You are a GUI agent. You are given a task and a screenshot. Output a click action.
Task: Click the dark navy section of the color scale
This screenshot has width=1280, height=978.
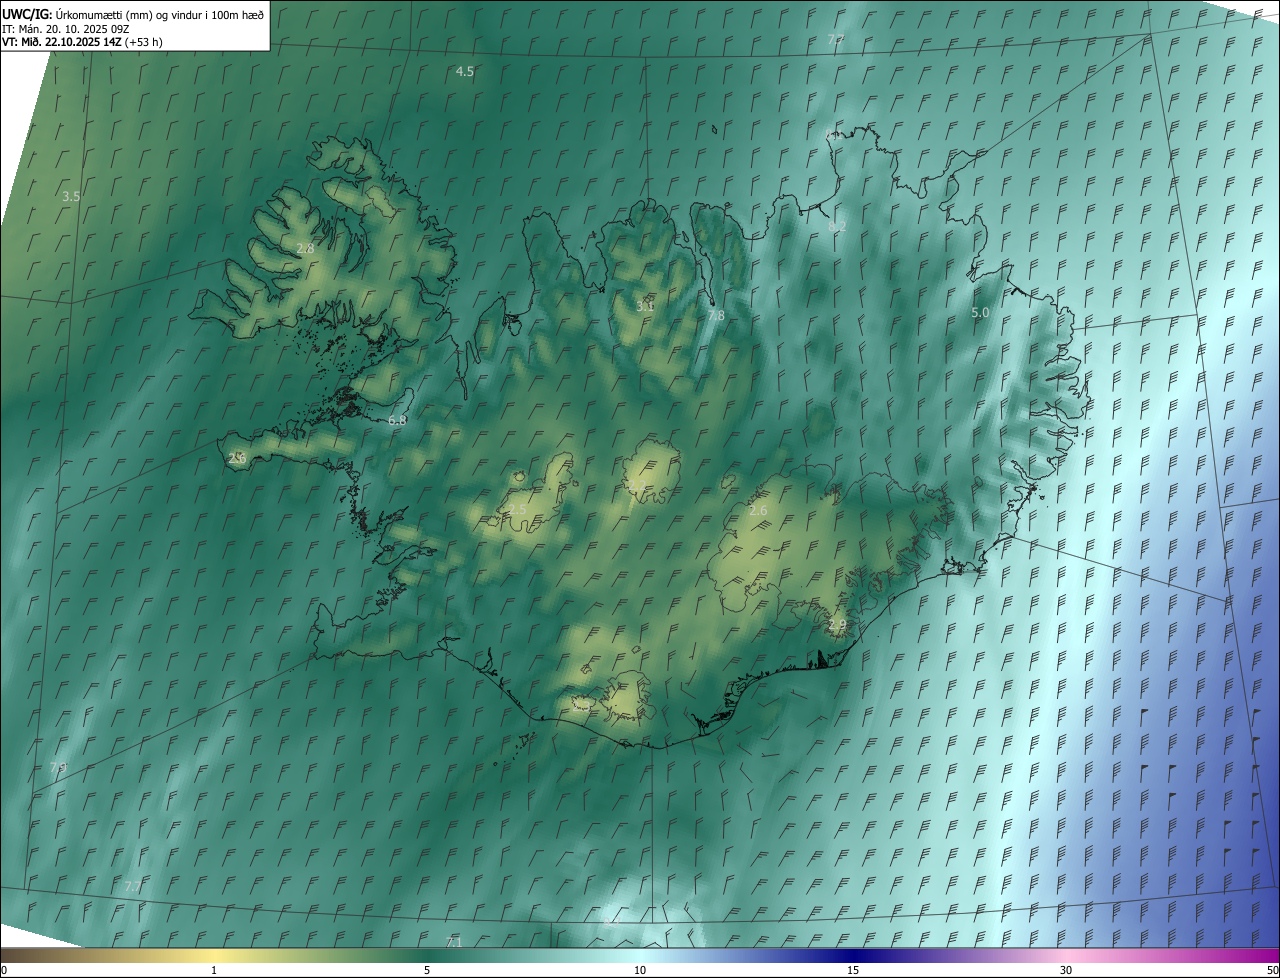(x=853, y=956)
